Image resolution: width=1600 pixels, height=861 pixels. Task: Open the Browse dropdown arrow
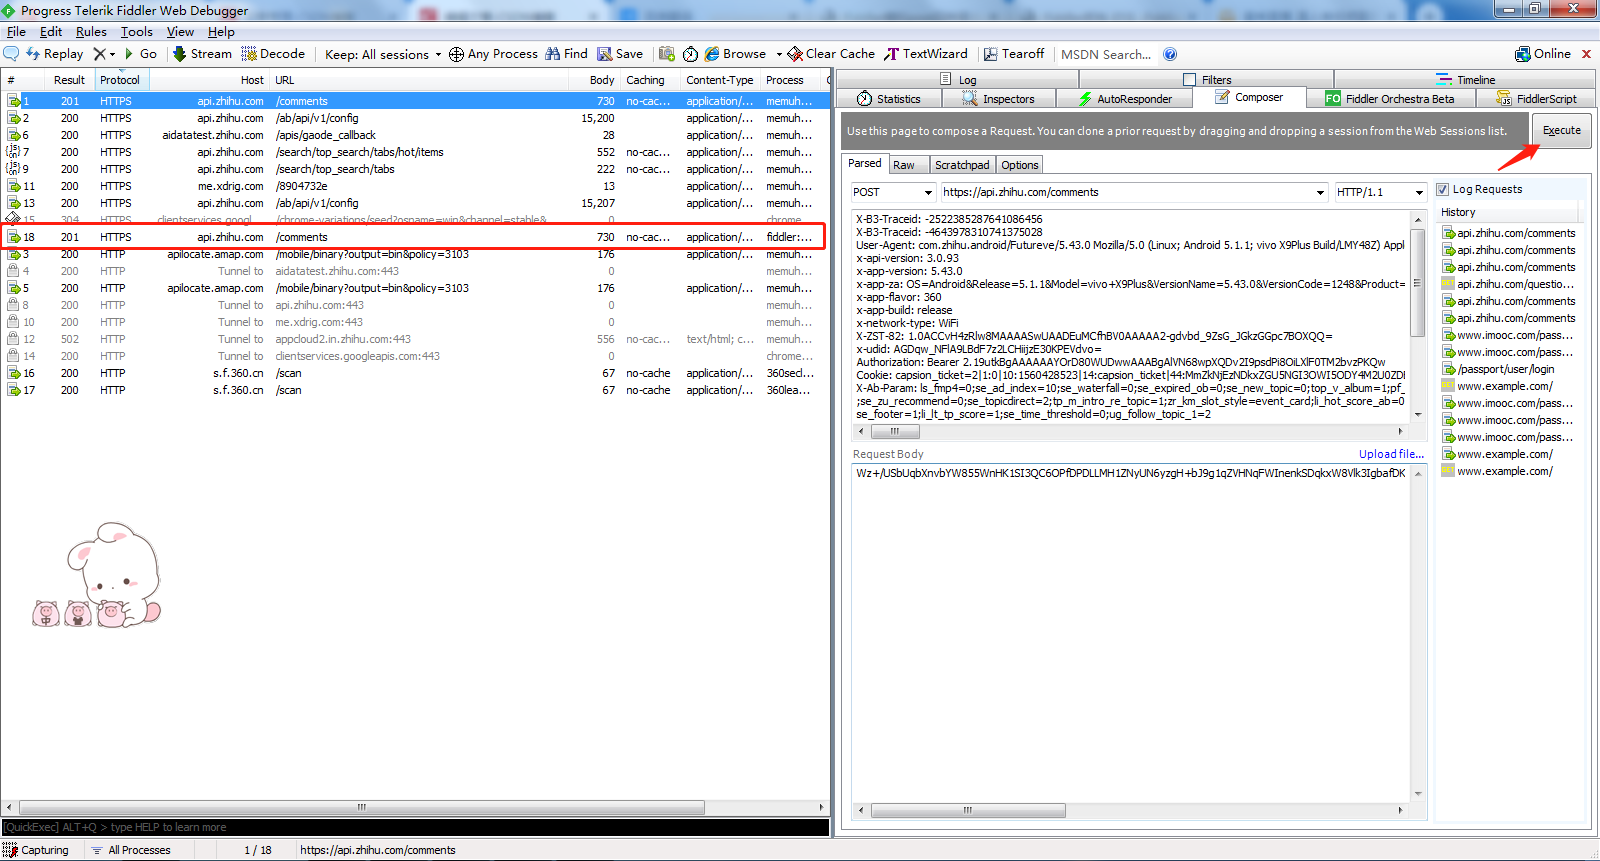tap(779, 55)
